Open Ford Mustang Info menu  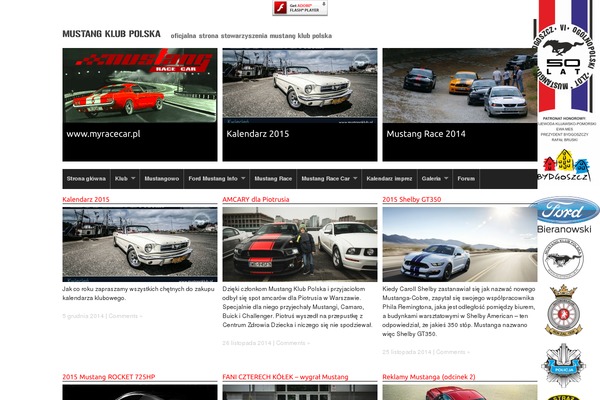(213, 179)
